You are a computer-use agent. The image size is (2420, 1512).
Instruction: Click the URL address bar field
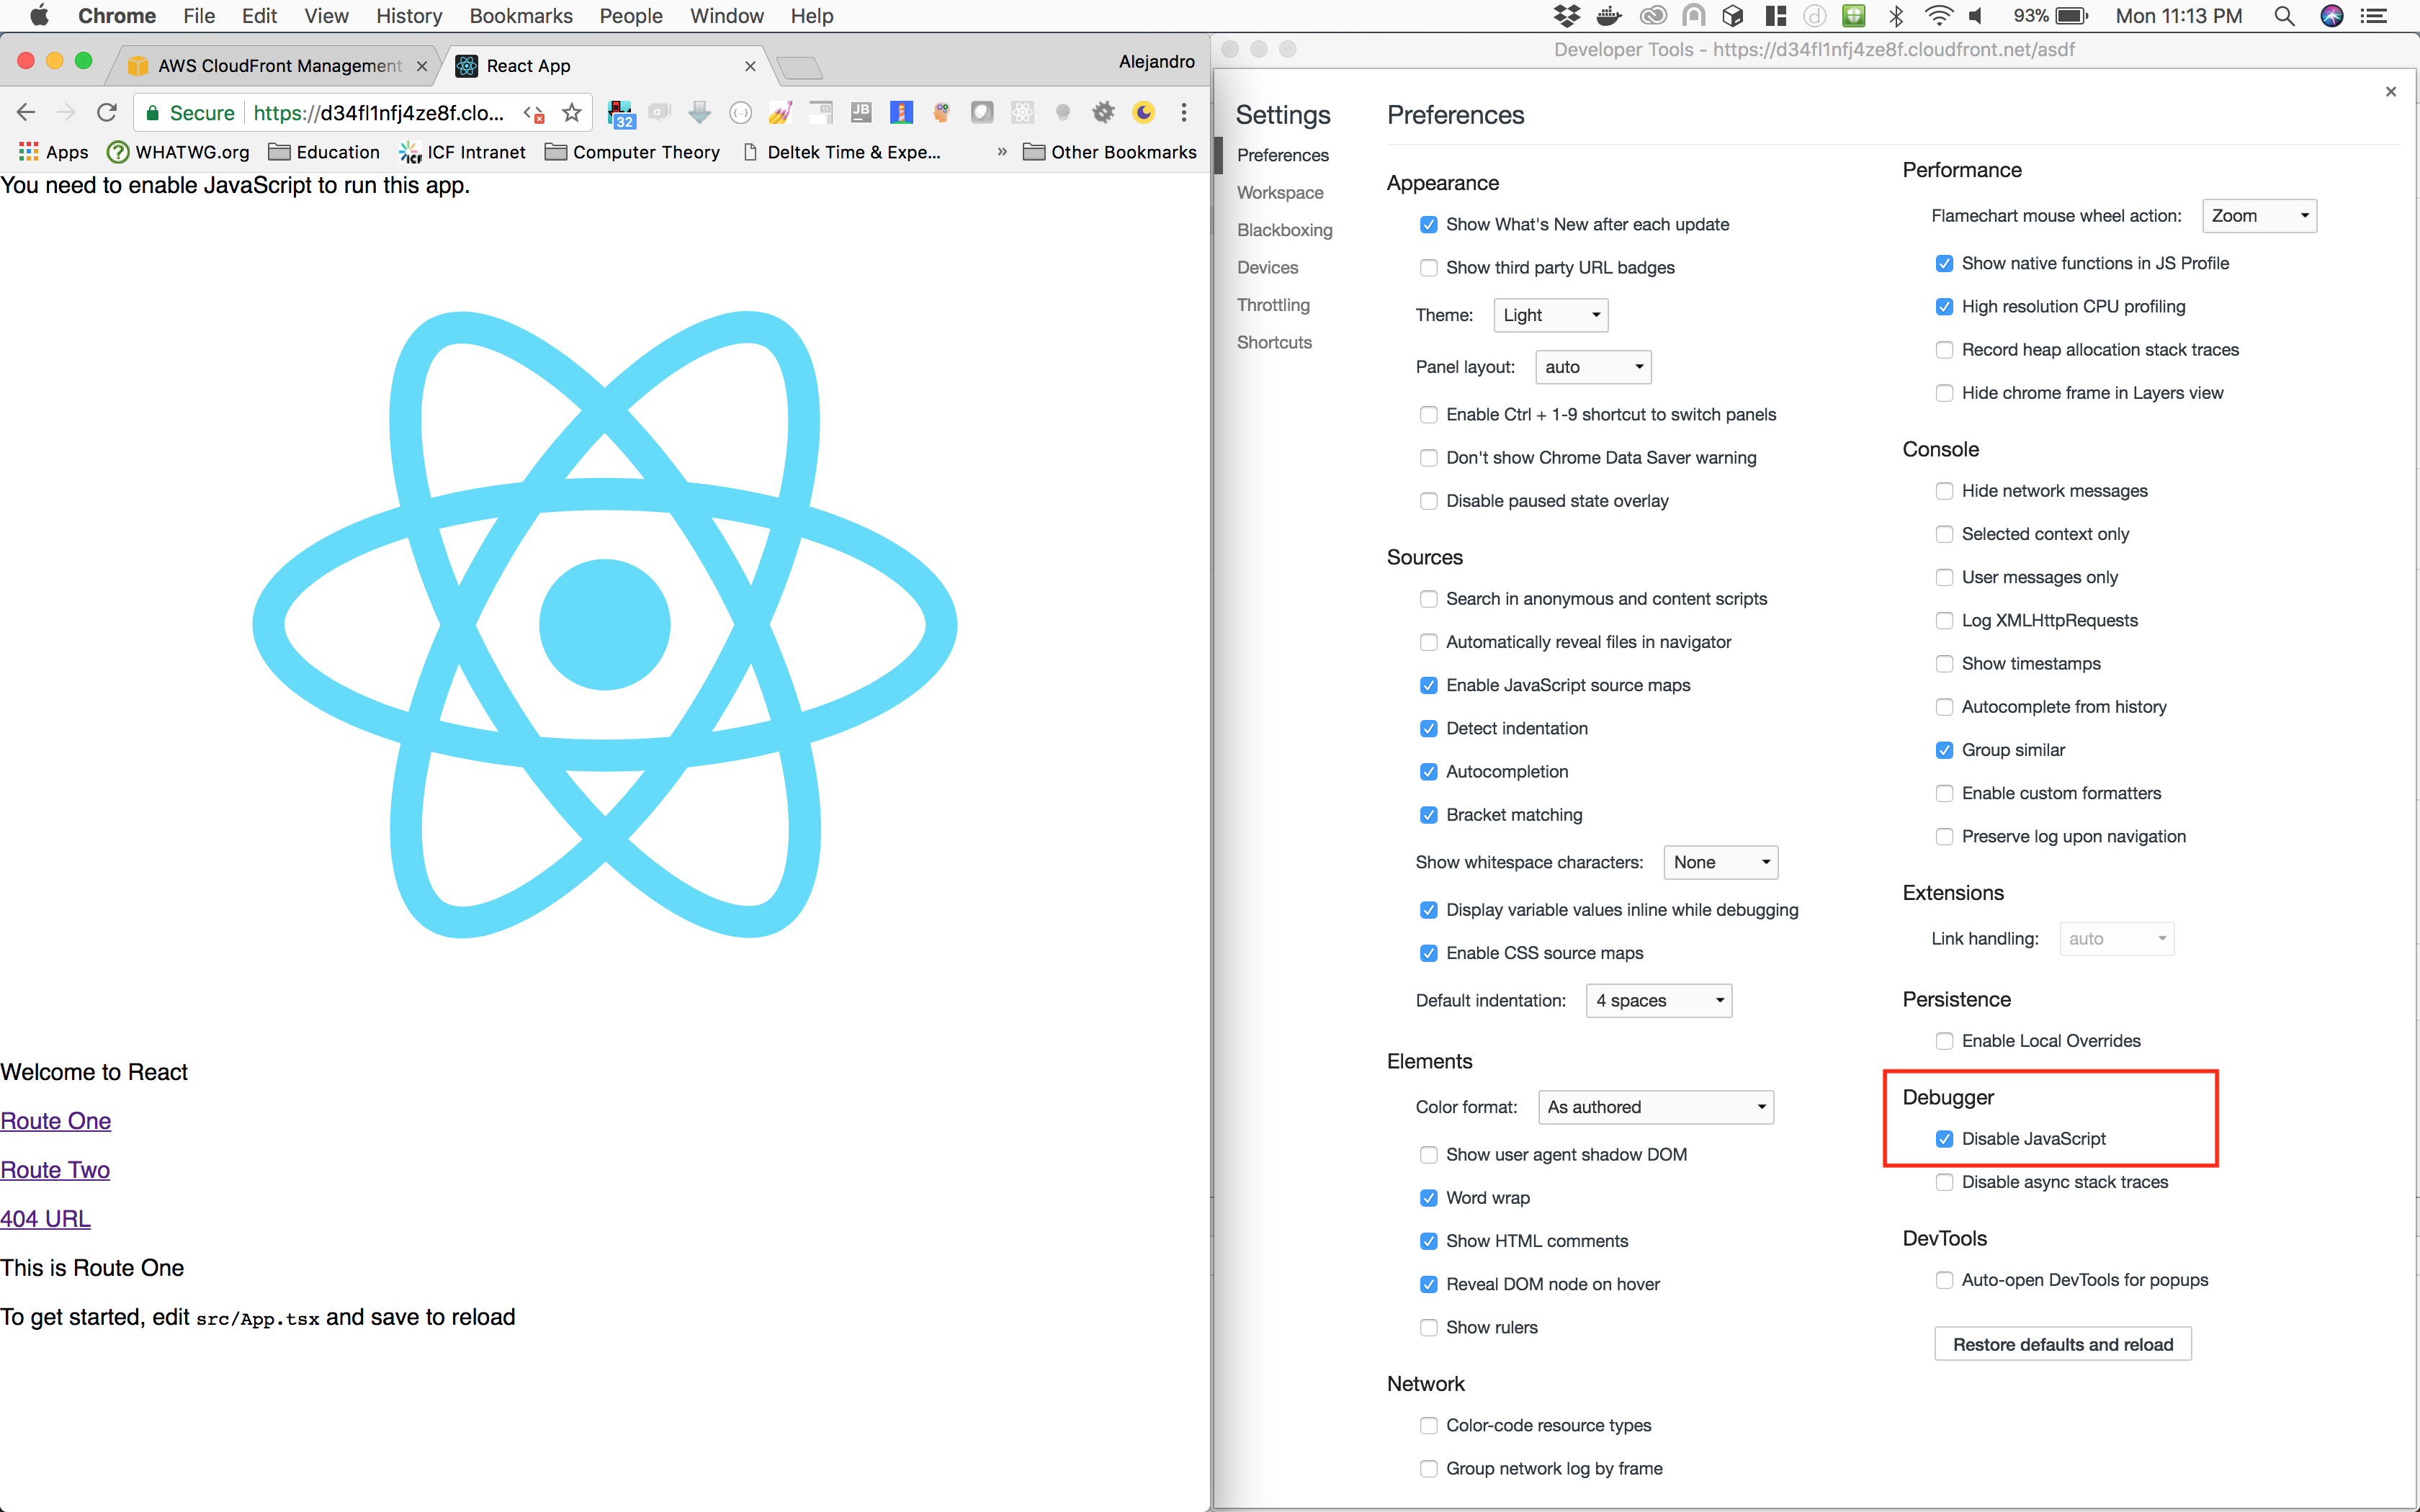pyautogui.click(x=380, y=113)
